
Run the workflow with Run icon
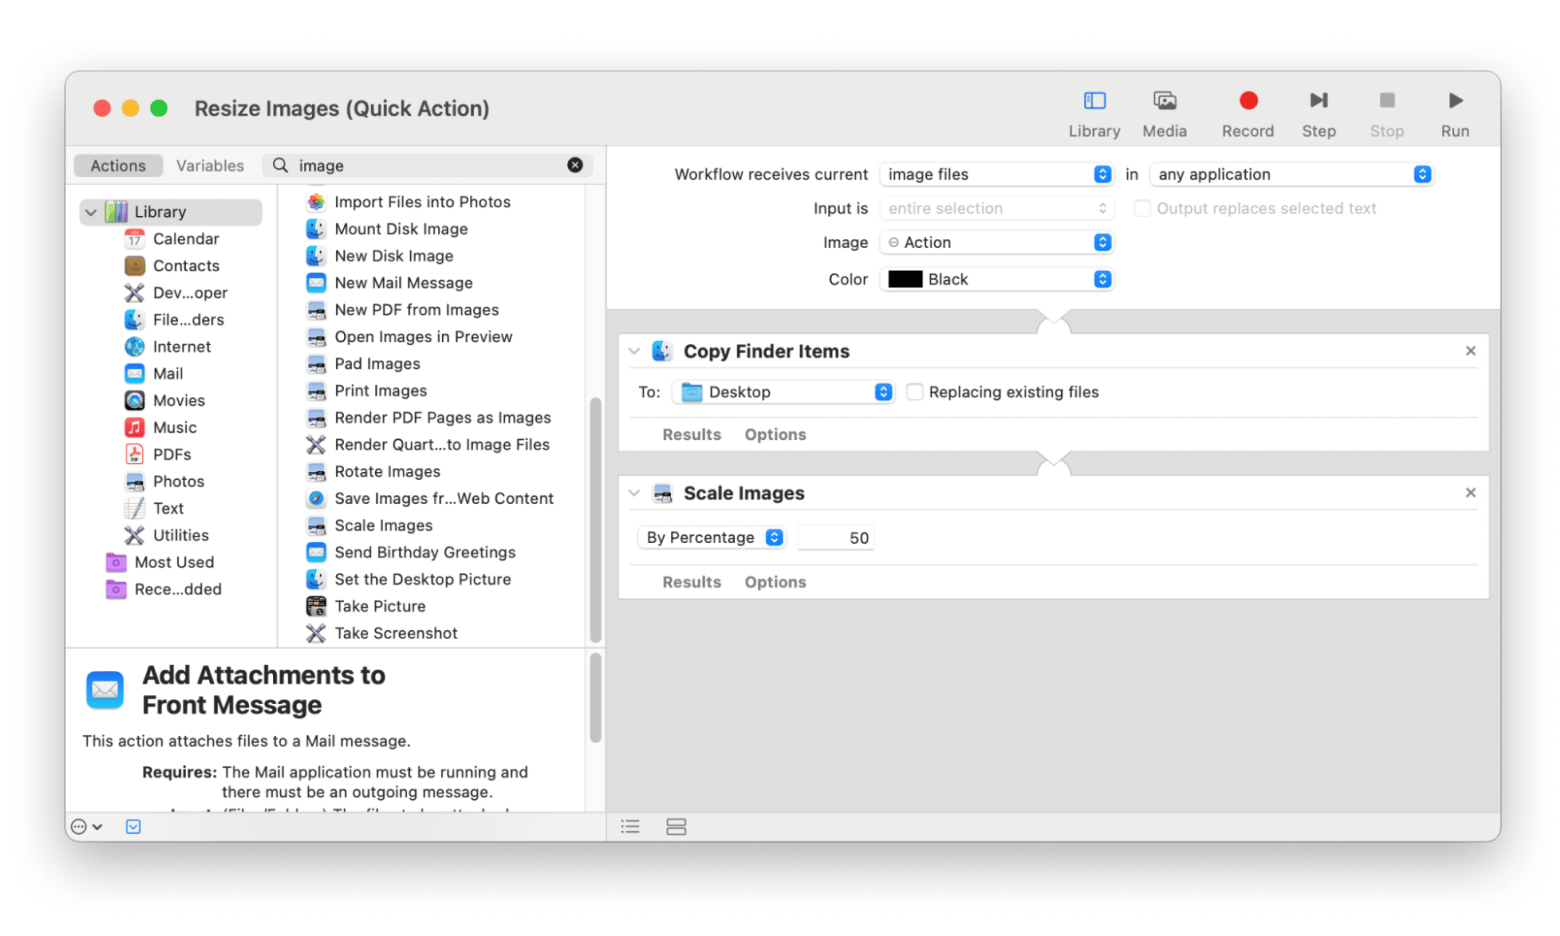[x=1455, y=101]
